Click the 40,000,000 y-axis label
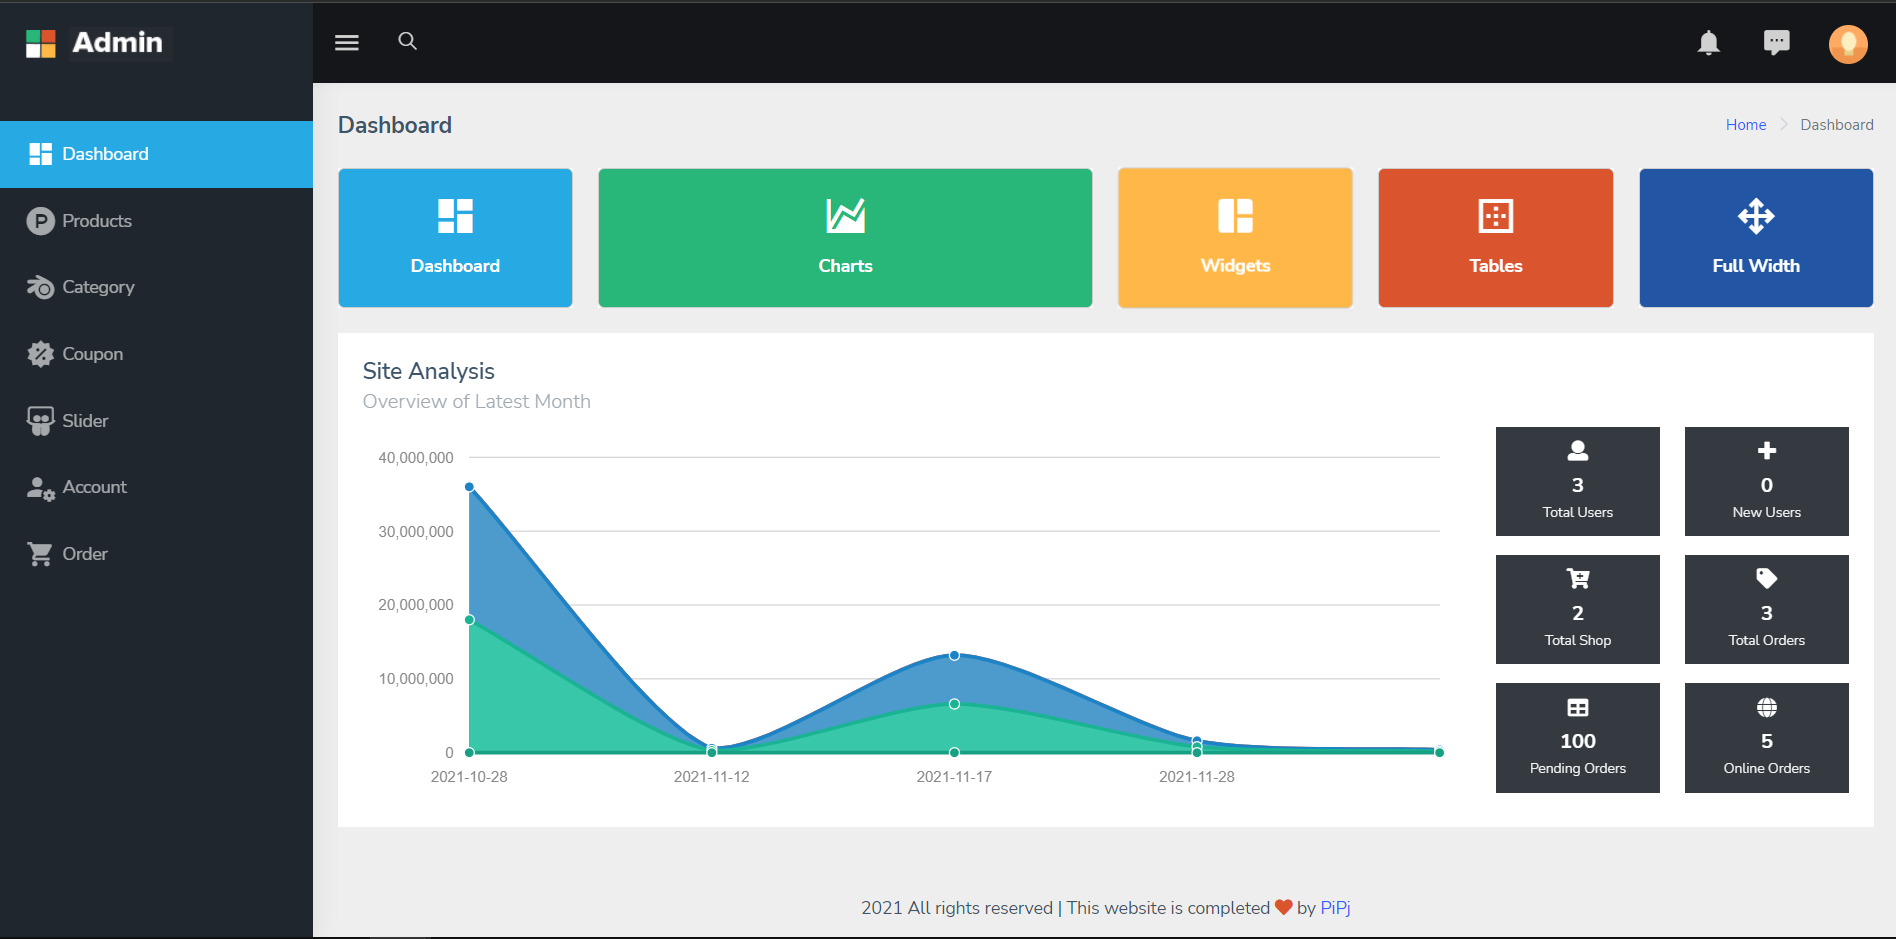The image size is (1896, 939). coord(416,458)
